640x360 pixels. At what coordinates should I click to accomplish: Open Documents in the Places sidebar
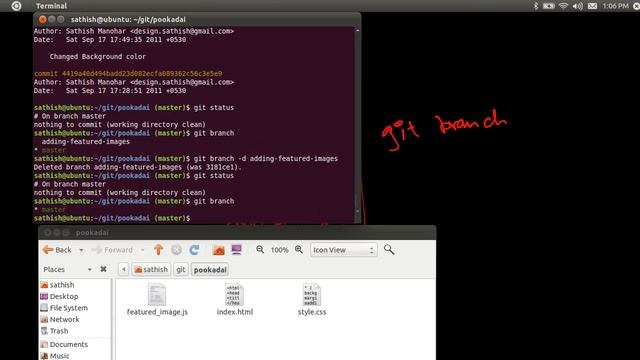point(64,344)
